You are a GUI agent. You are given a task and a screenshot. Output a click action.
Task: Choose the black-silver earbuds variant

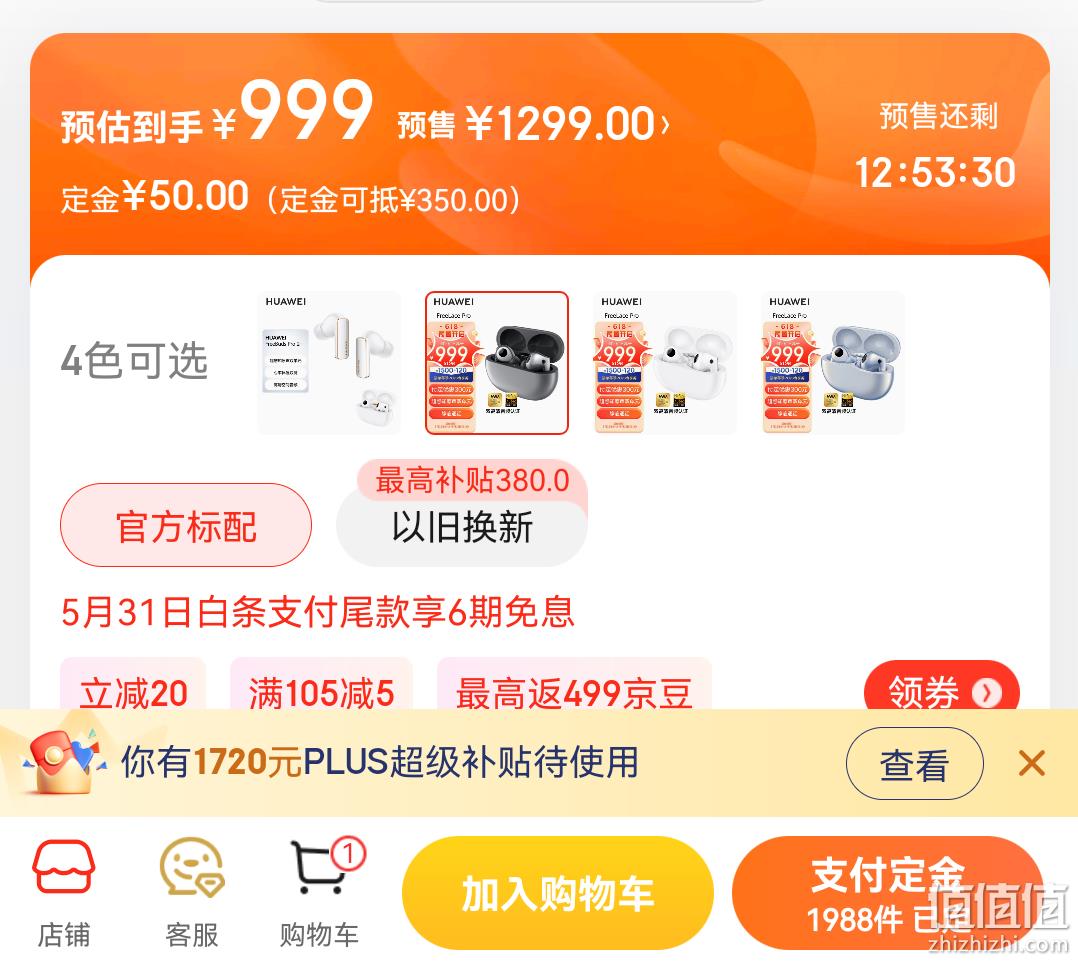(x=497, y=362)
